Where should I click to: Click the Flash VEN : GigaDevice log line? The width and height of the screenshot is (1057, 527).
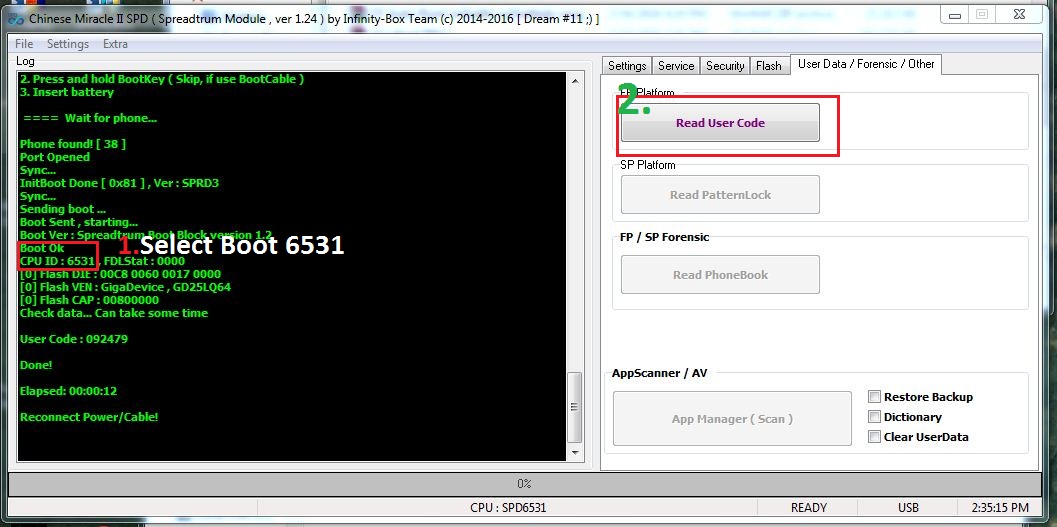125,287
